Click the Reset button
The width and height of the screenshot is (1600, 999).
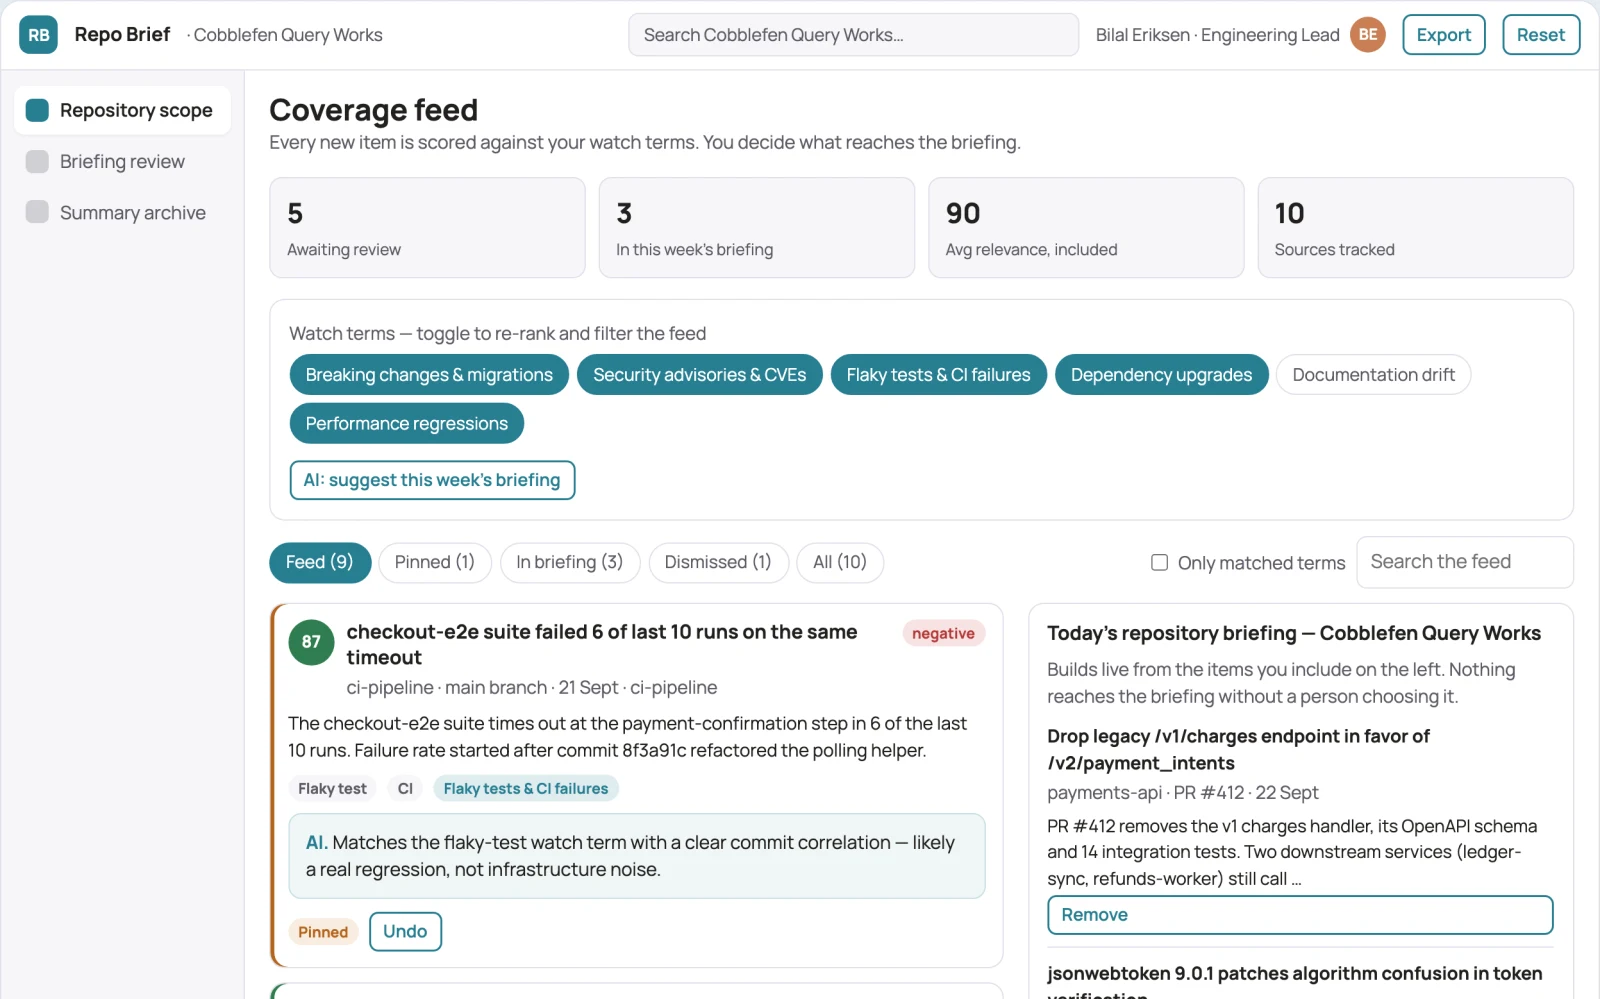[1541, 35]
